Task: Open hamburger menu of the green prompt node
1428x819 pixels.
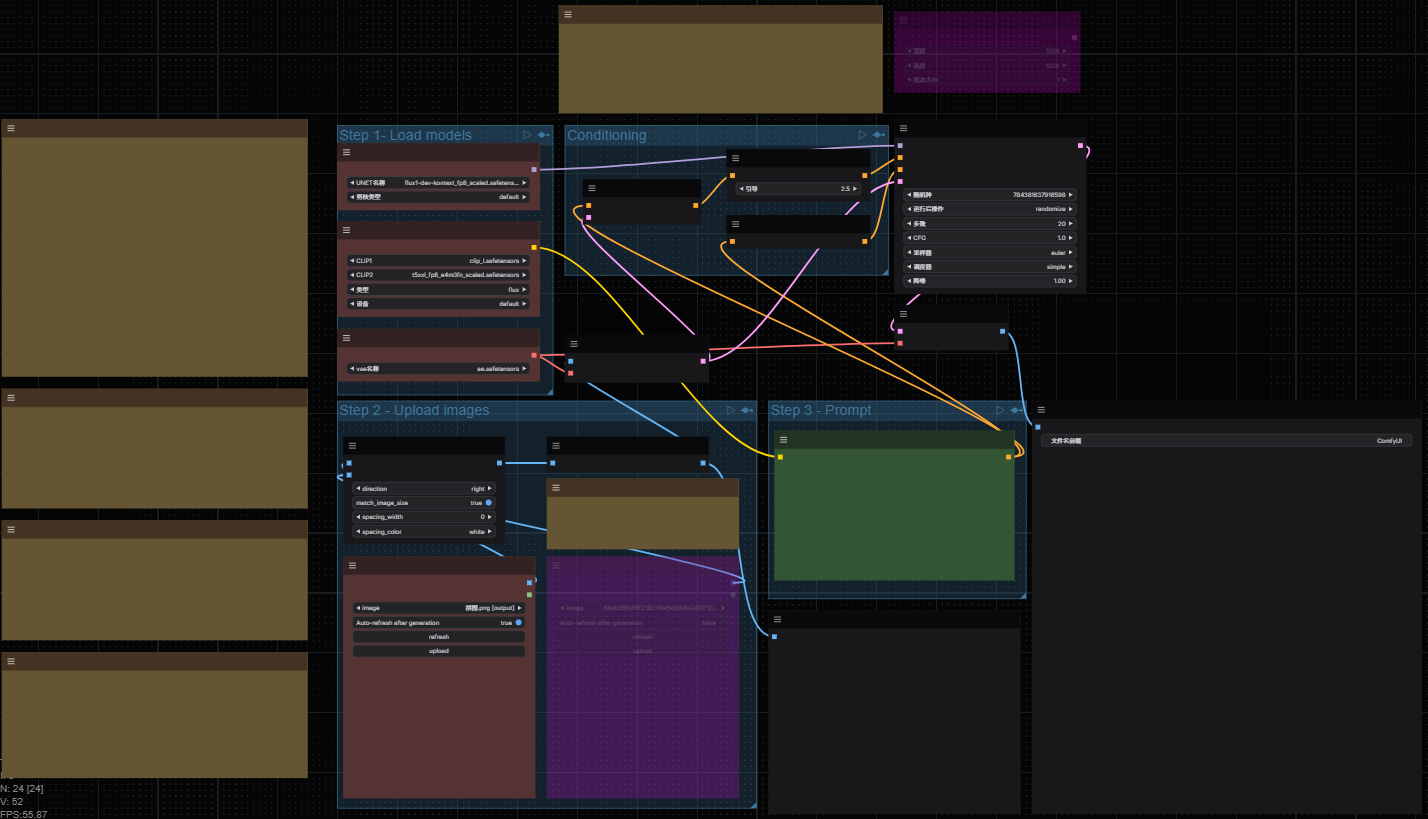Action: point(783,439)
